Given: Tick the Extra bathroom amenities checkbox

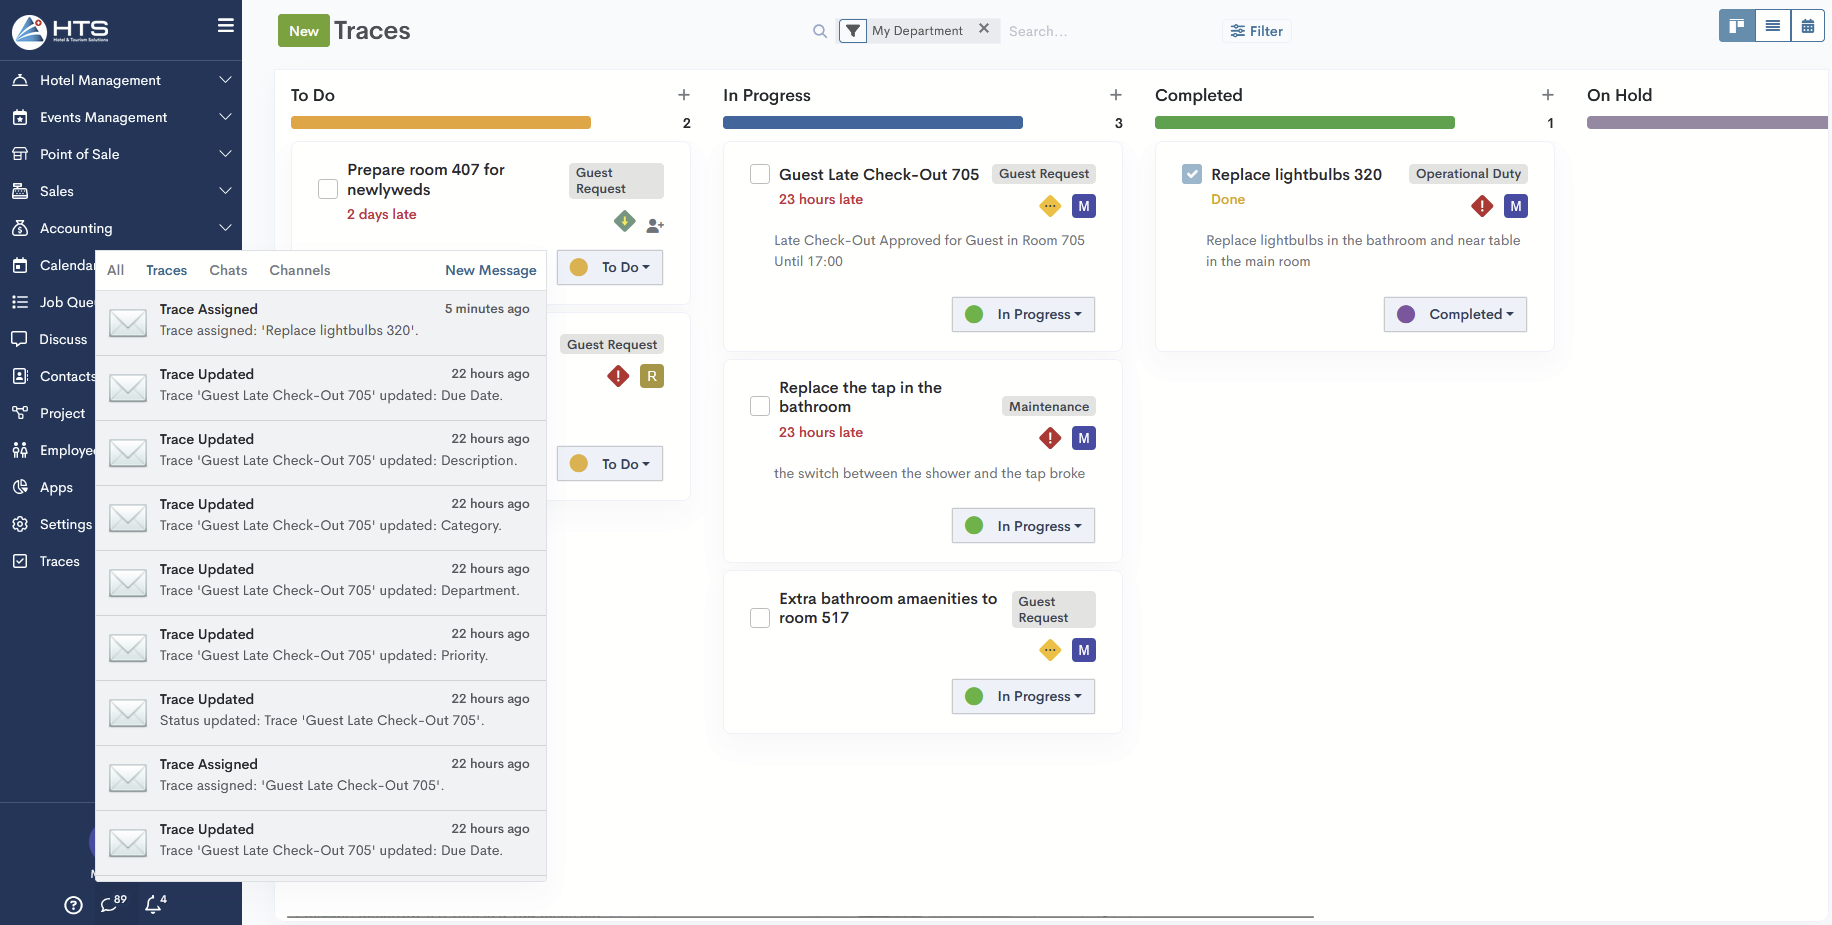Looking at the screenshot, I should pos(760,618).
